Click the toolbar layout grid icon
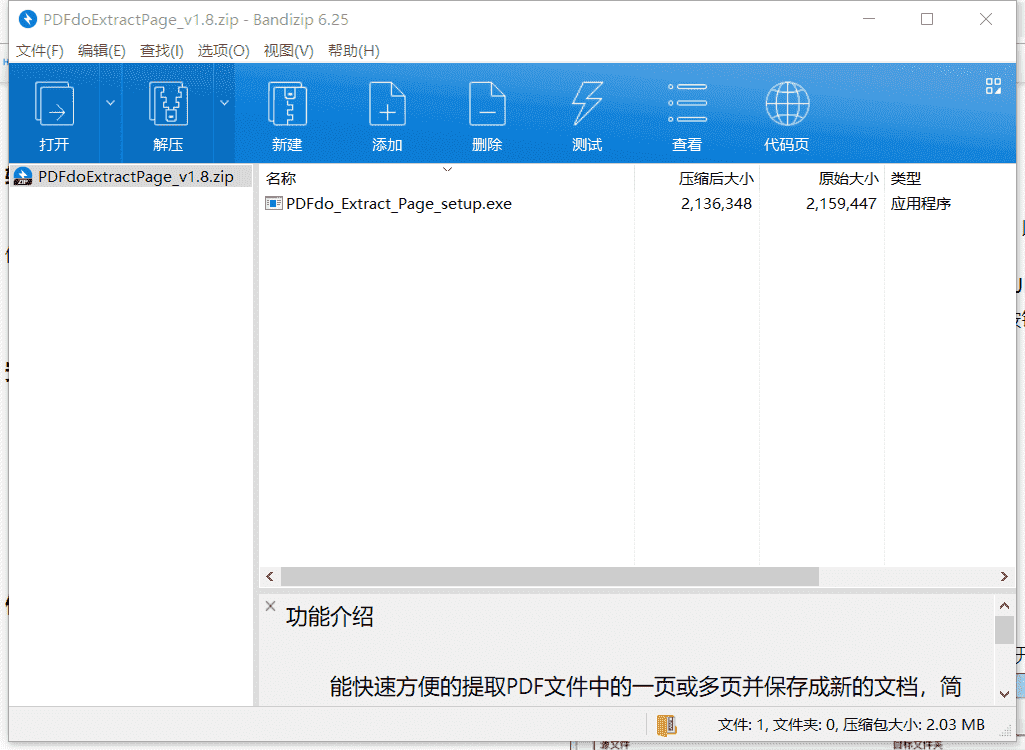Image resolution: width=1025 pixels, height=750 pixels. tap(993, 86)
